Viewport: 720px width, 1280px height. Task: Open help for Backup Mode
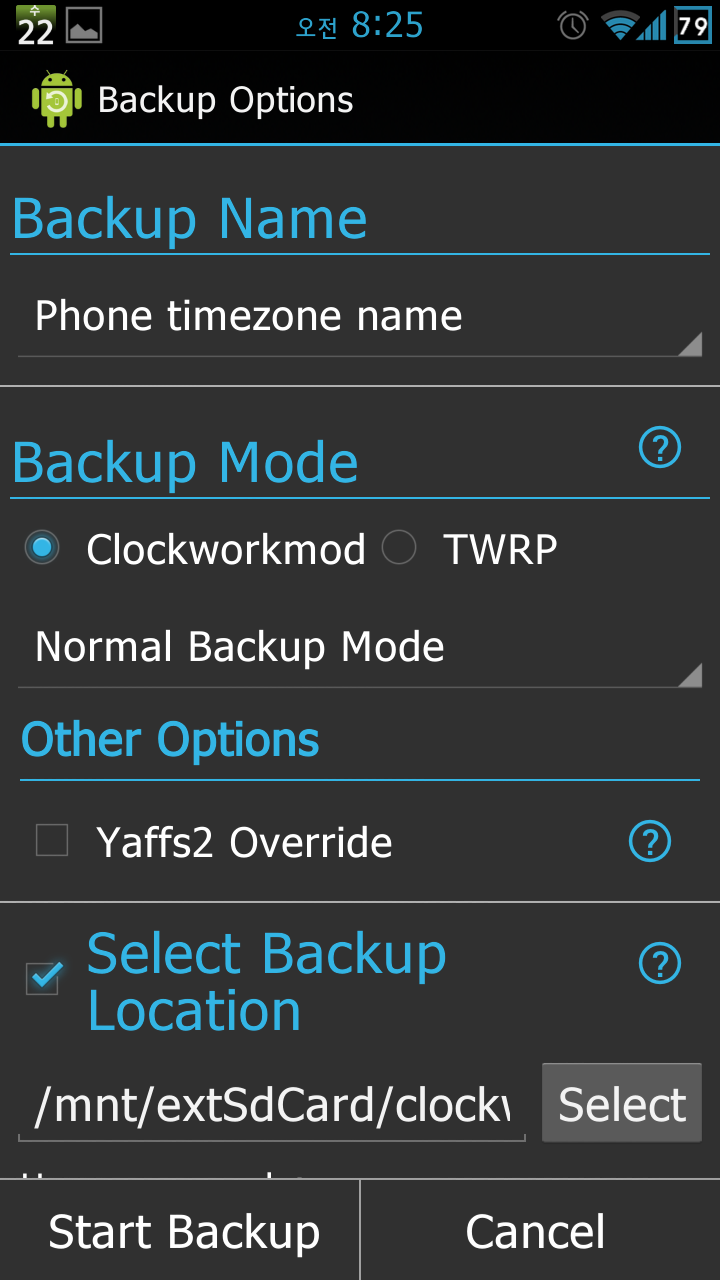[660, 448]
